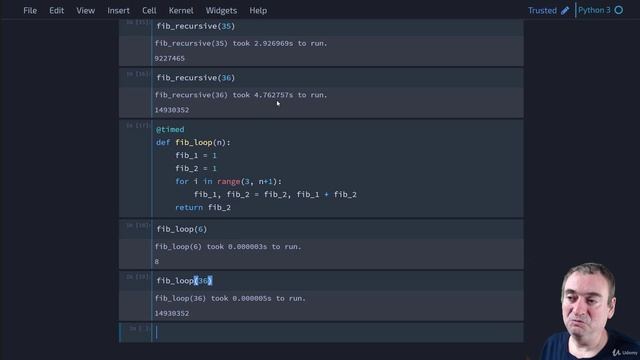Click the kernel idle circle indicator
Screen dimensions: 640x360
(x=619, y=10)
